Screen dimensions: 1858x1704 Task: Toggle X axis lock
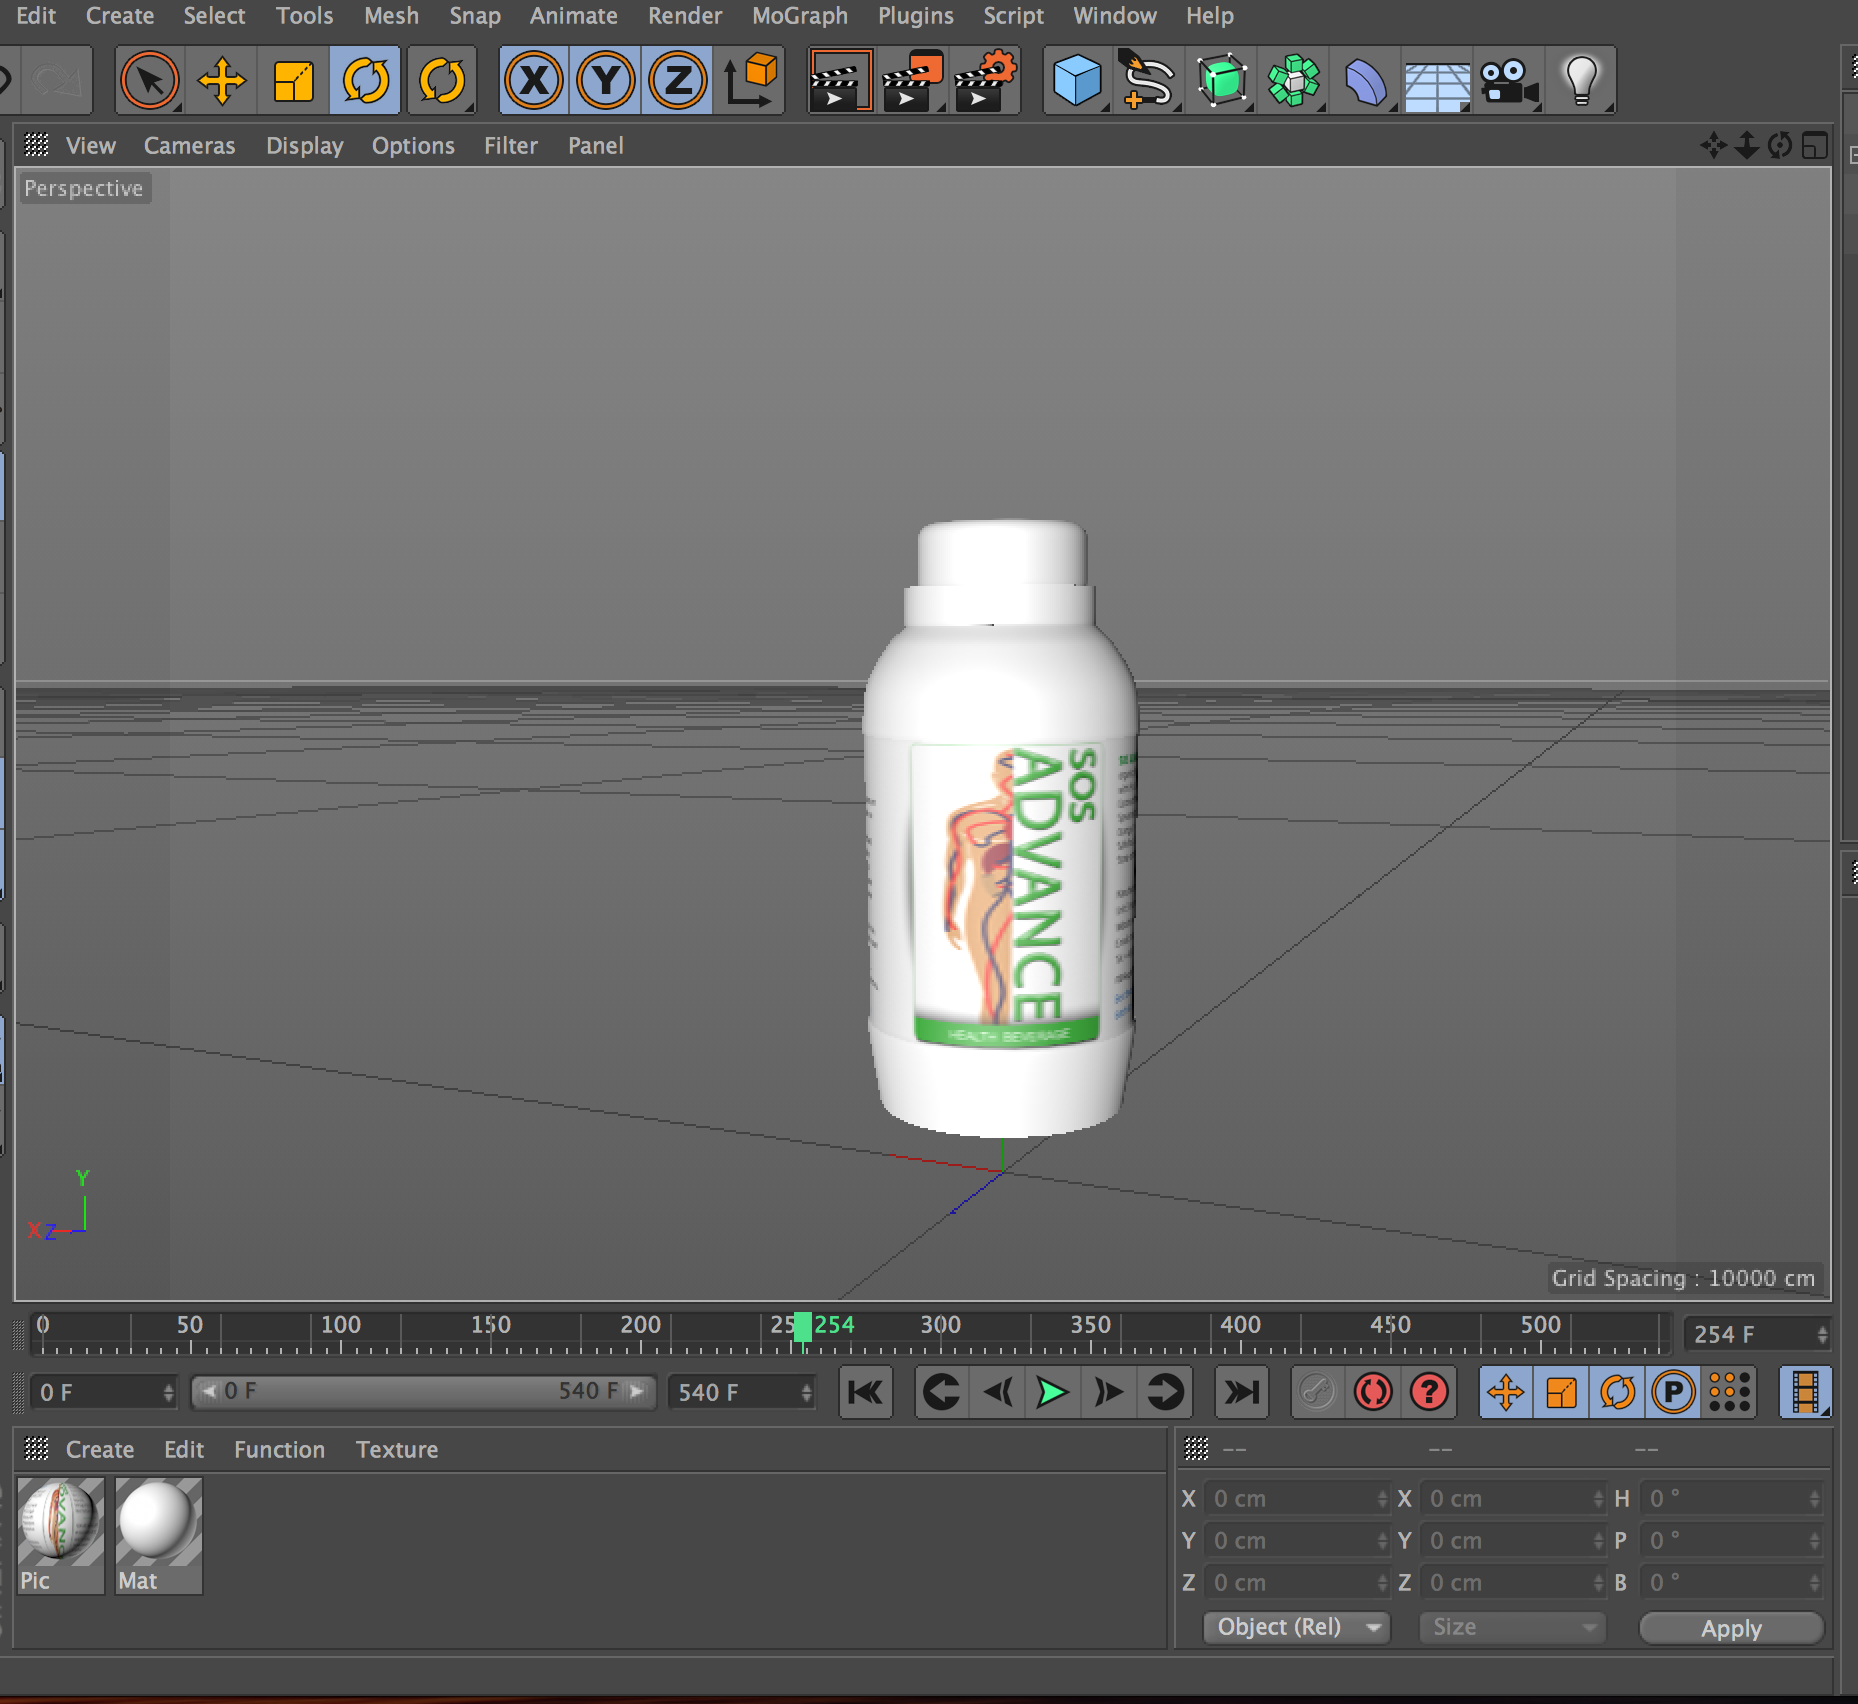click(x=535, y=80)
